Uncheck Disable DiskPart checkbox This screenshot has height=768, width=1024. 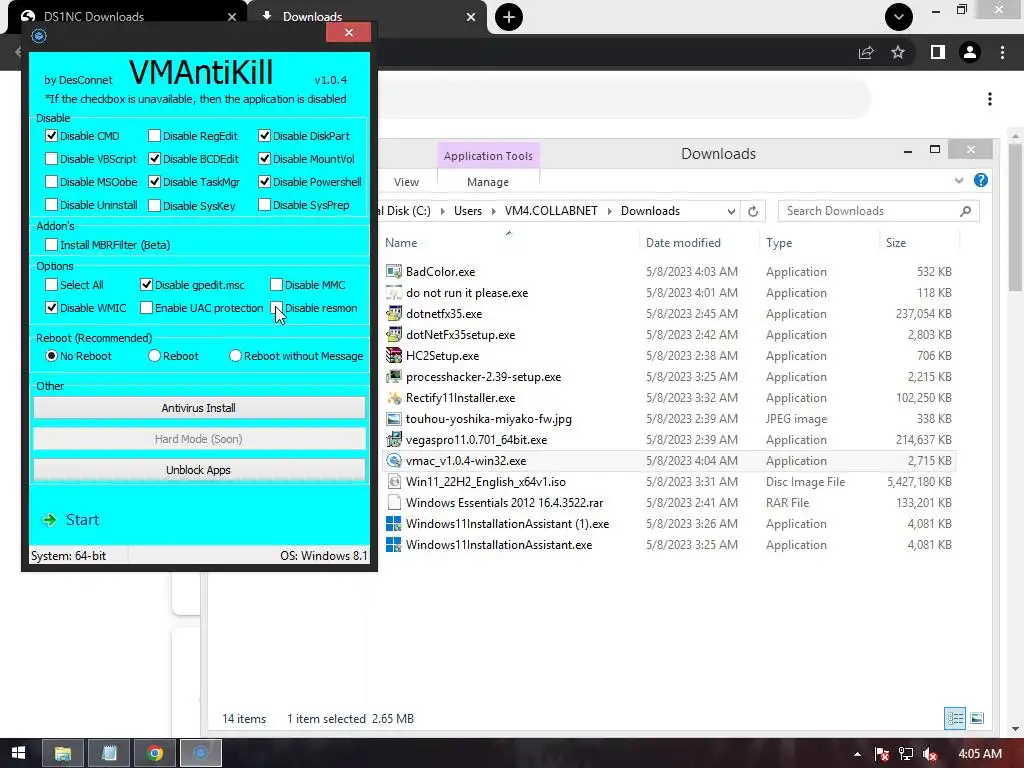pos(264,136)
